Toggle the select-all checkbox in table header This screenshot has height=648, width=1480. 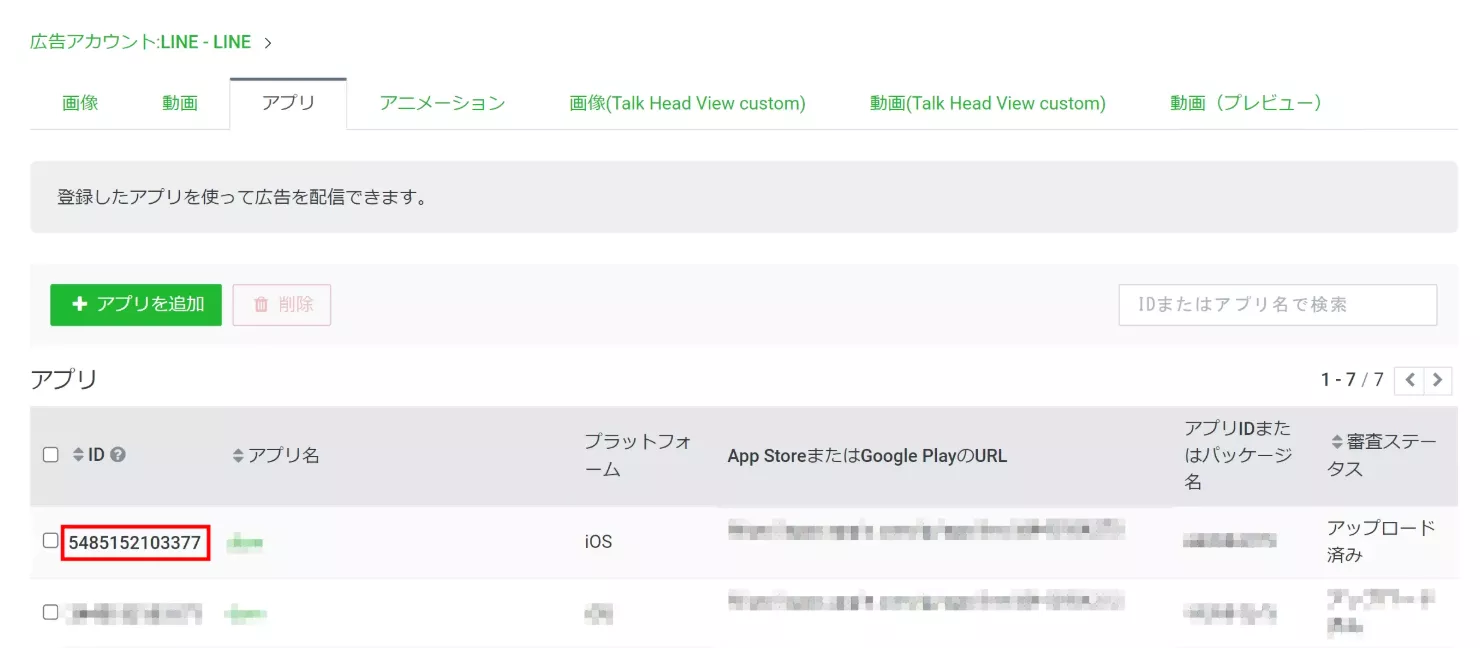[51, 455]
